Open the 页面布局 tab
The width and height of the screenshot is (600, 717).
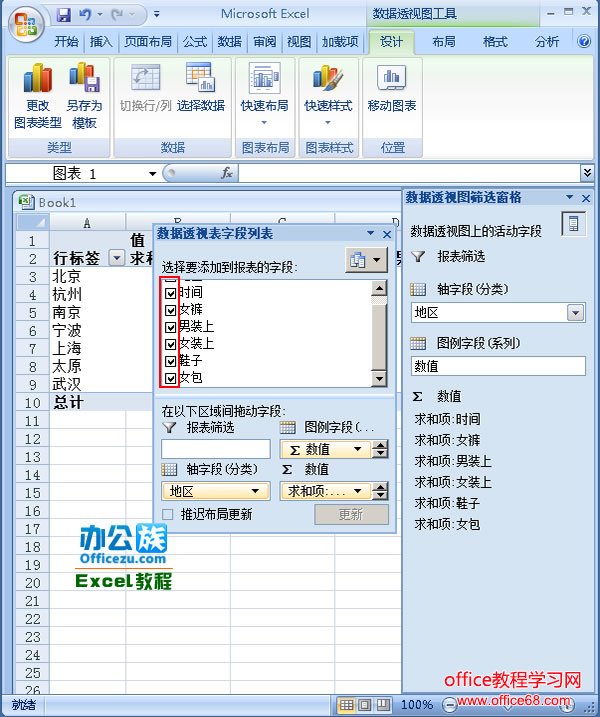tap(148, 42)
